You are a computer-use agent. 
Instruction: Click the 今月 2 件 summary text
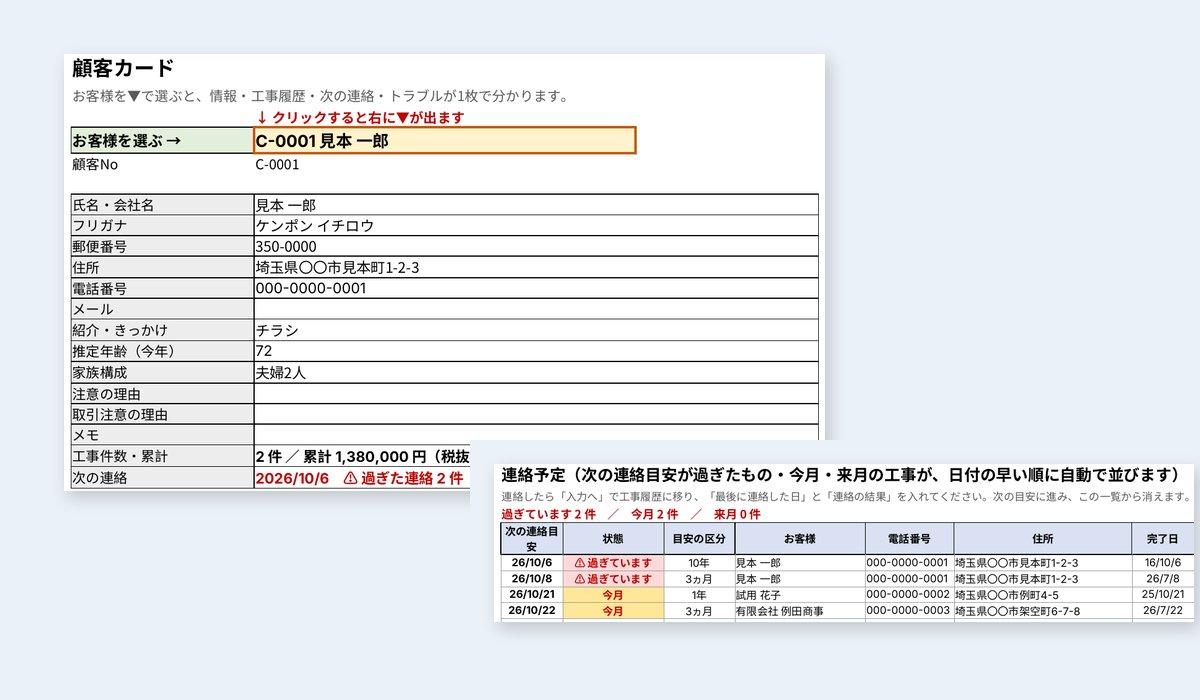(654, 514)
